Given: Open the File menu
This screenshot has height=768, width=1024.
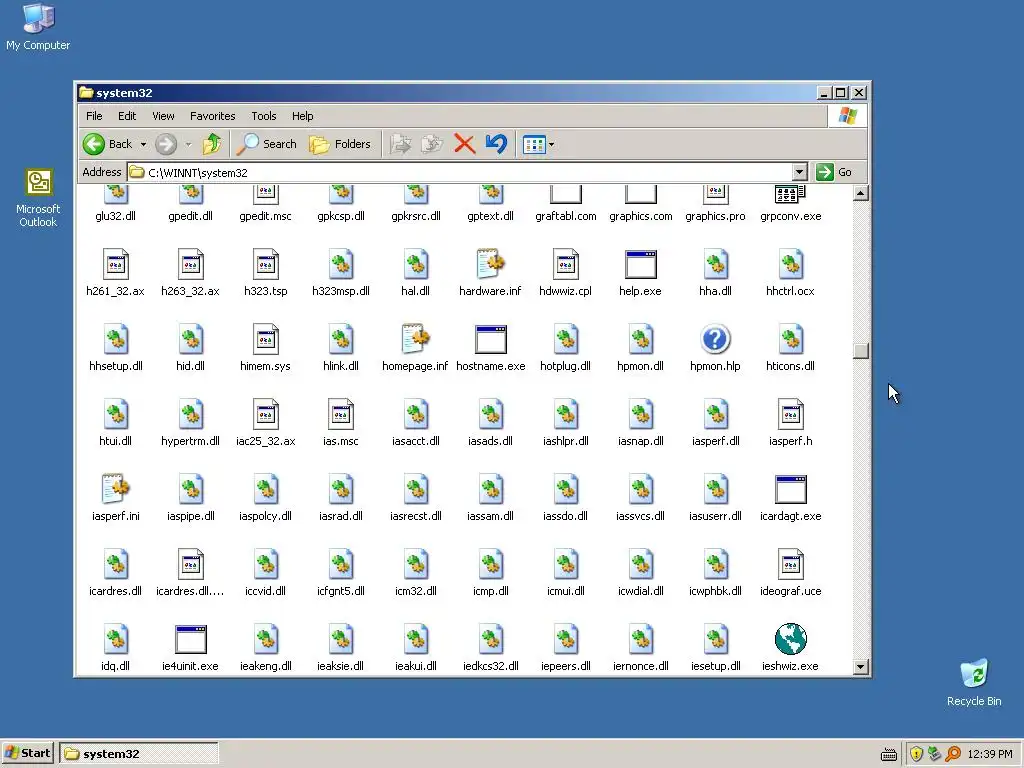Looking at the screenshot, I should pyautogui.click(x=94, y=116).
